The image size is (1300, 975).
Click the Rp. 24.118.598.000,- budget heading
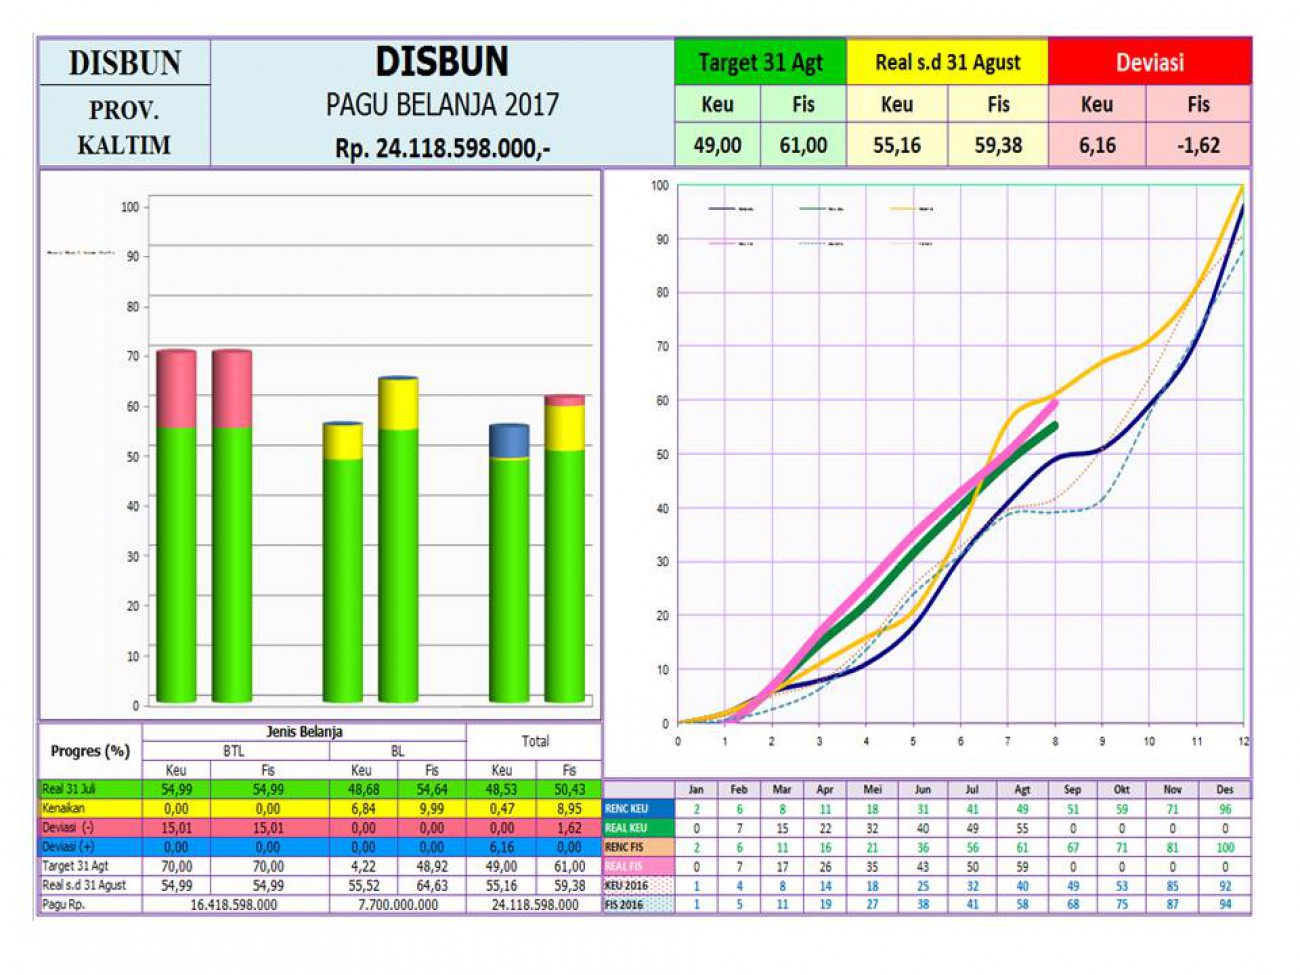click(x=442, y=148)
